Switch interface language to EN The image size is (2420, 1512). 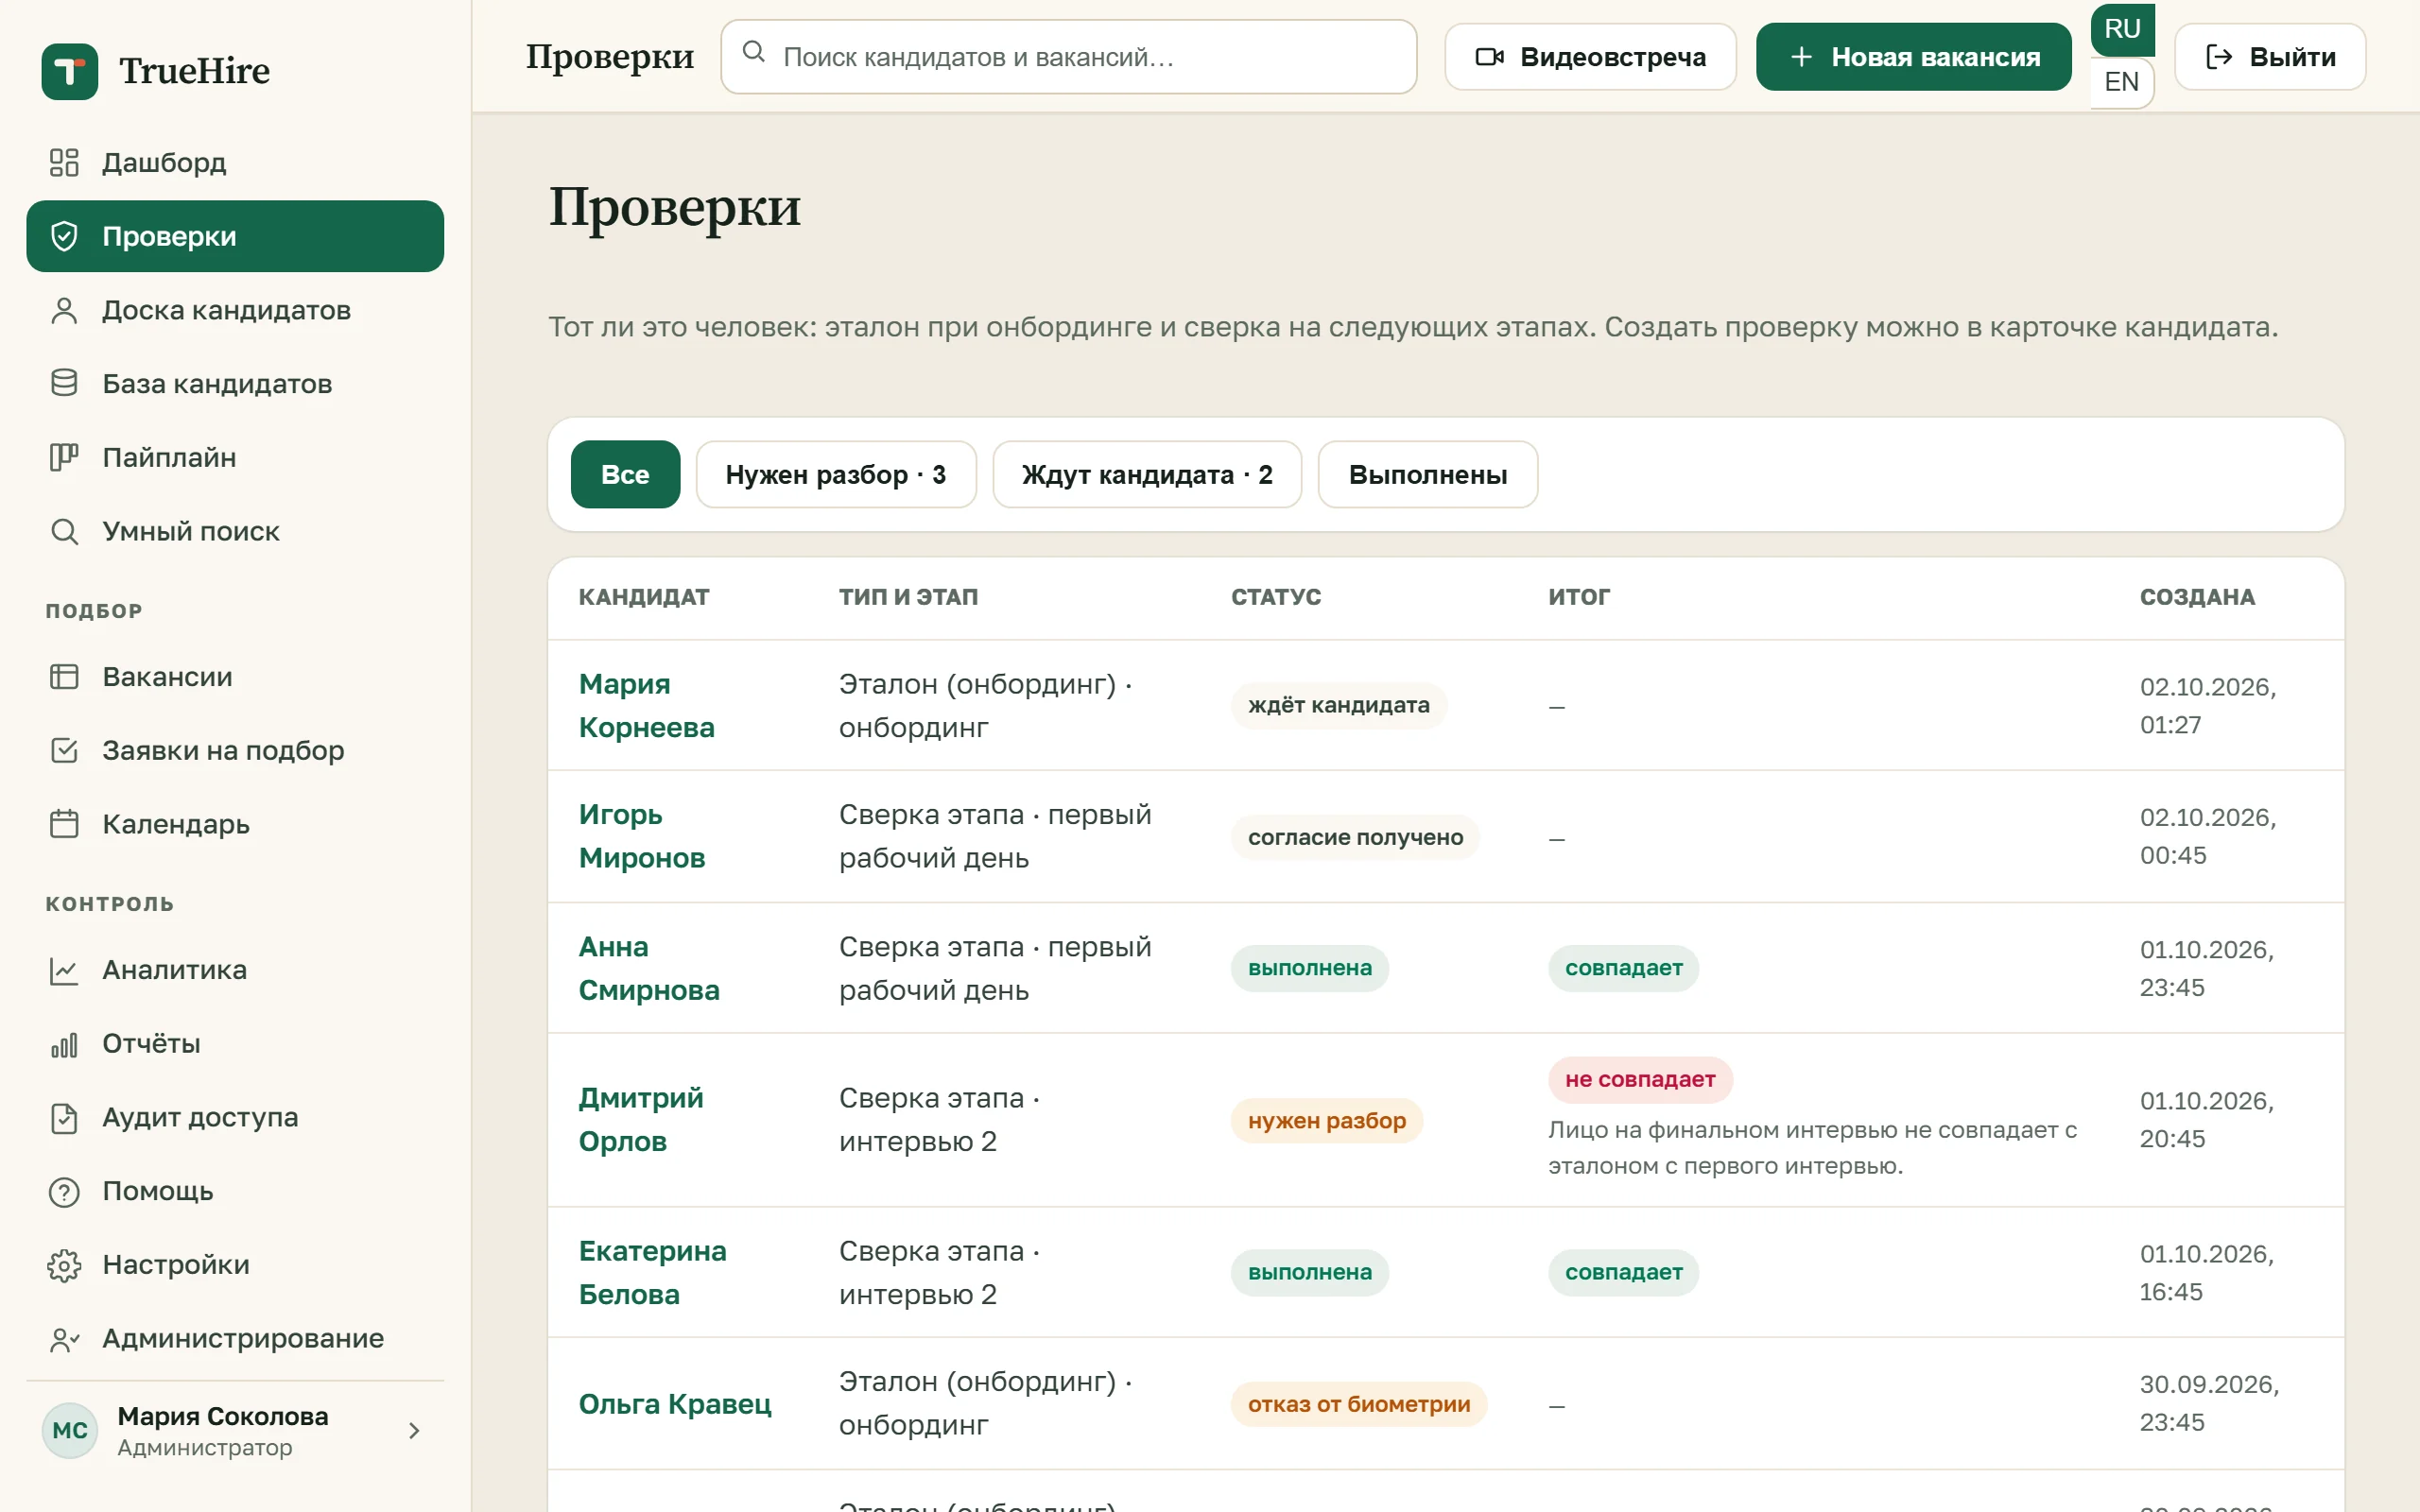coord(2122,82)
